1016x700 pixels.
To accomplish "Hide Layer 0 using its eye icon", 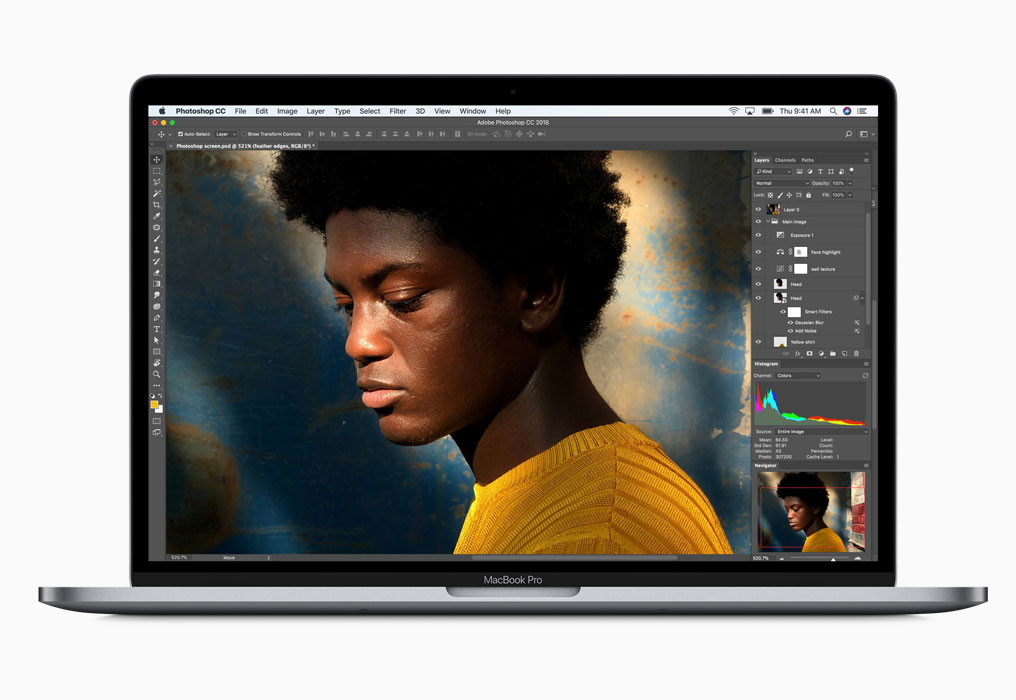I will [758, 209].
